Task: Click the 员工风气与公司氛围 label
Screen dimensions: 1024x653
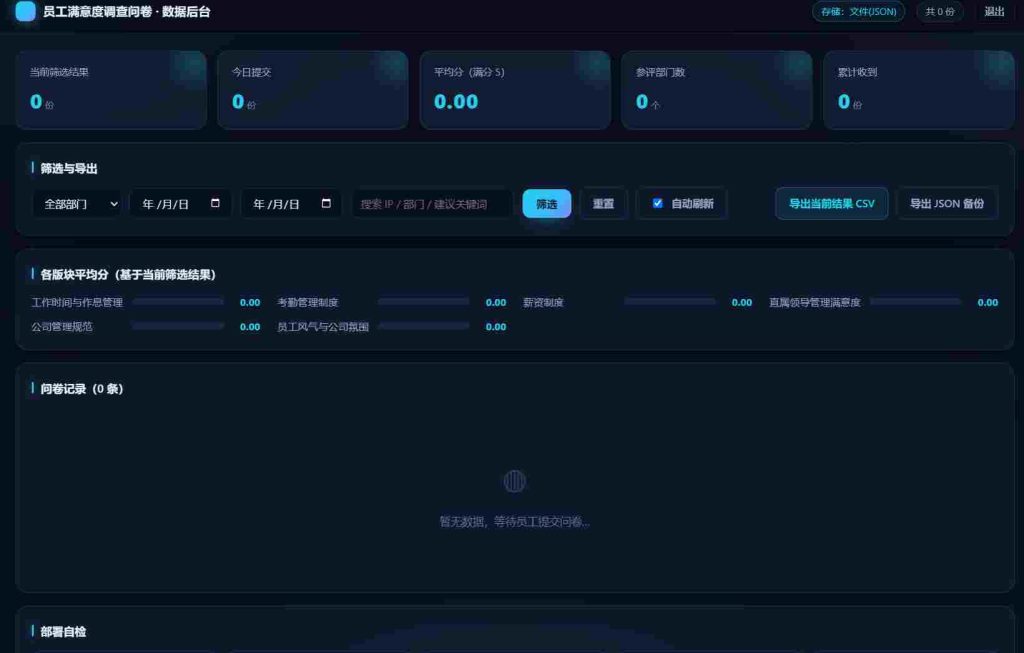Action: 323,326
